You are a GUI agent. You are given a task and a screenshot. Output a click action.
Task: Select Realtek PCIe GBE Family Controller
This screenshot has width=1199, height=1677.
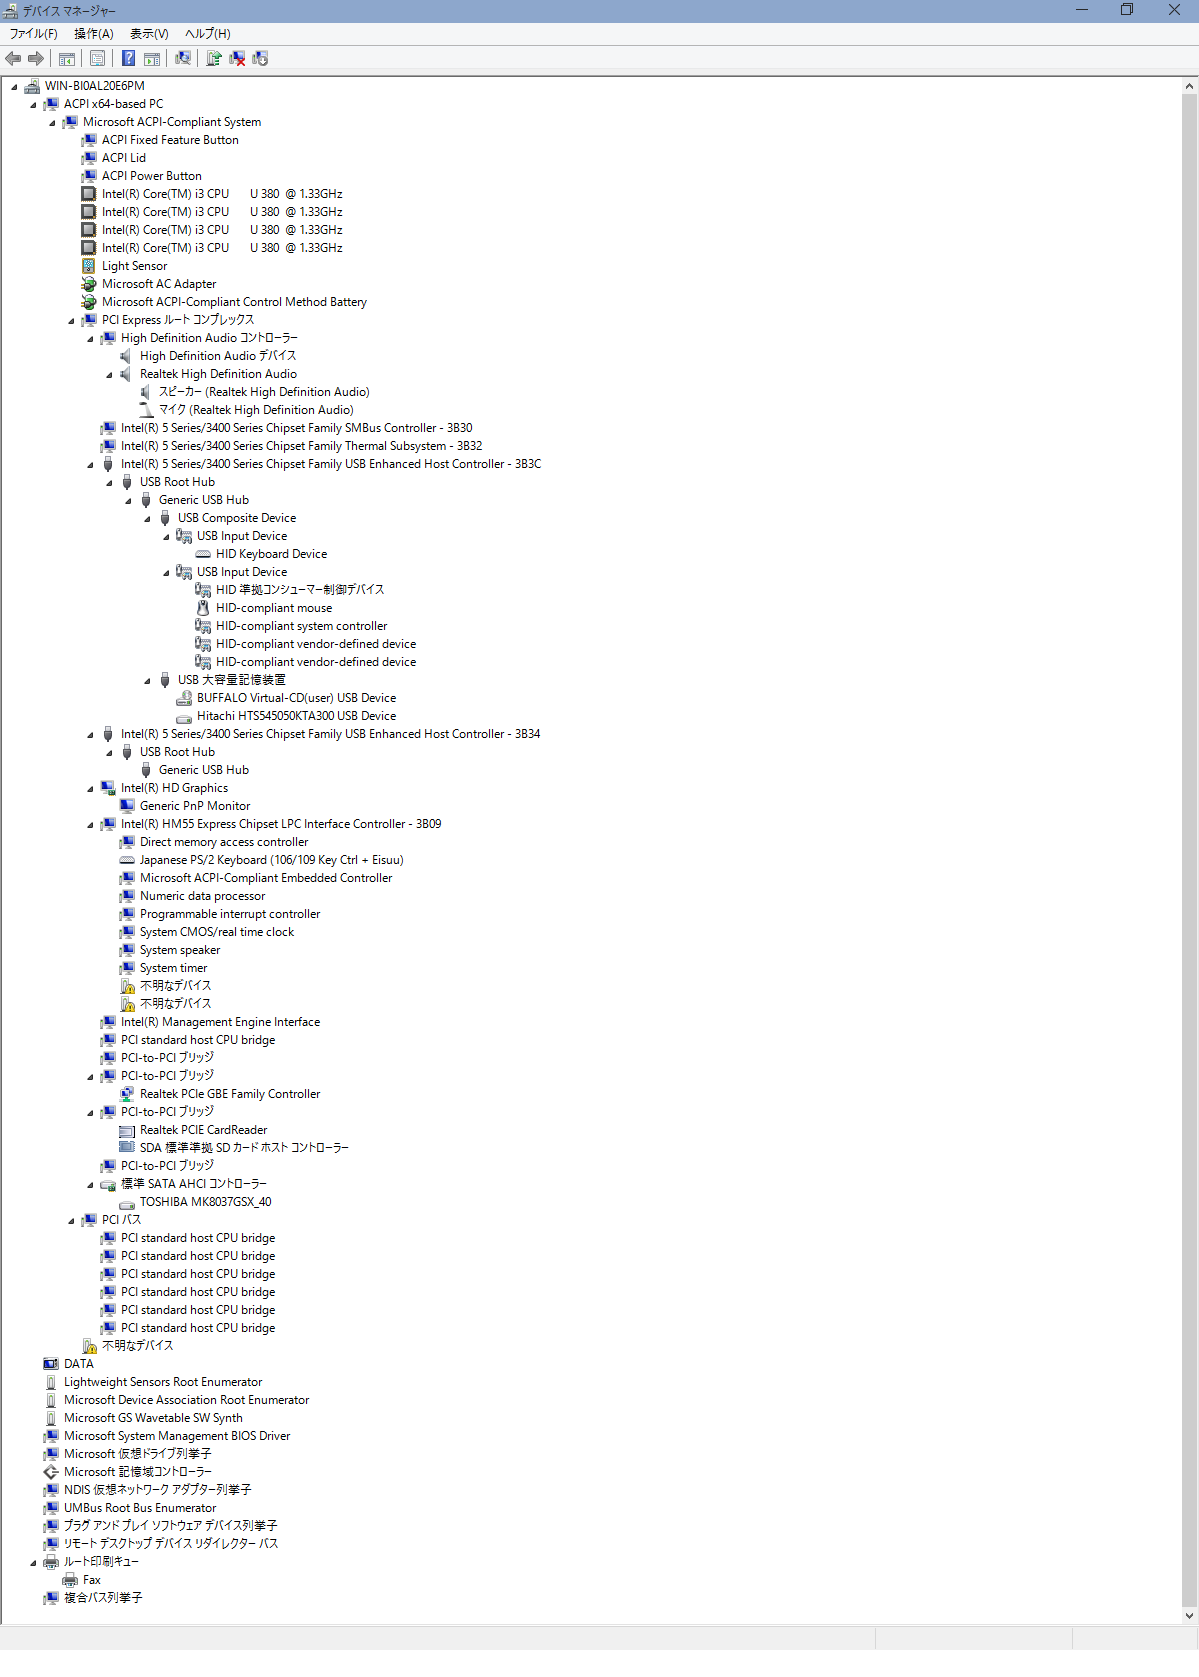229,1094
